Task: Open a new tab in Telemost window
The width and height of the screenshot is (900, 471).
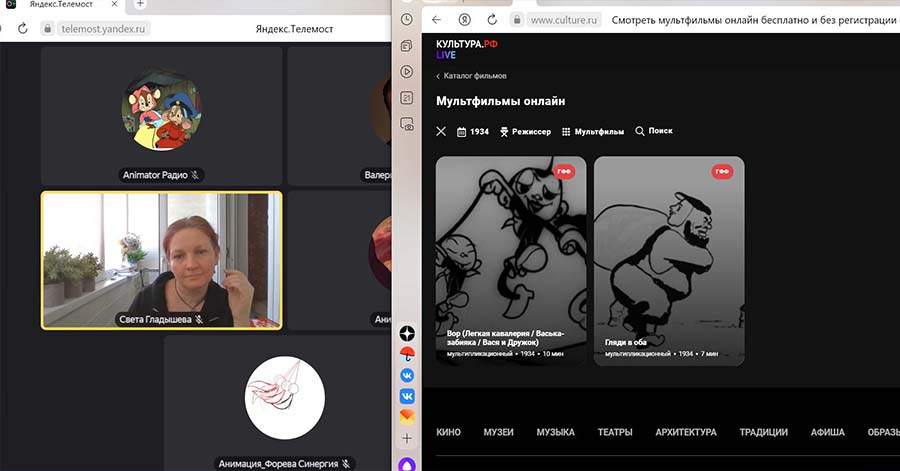Action: point(140,4)
